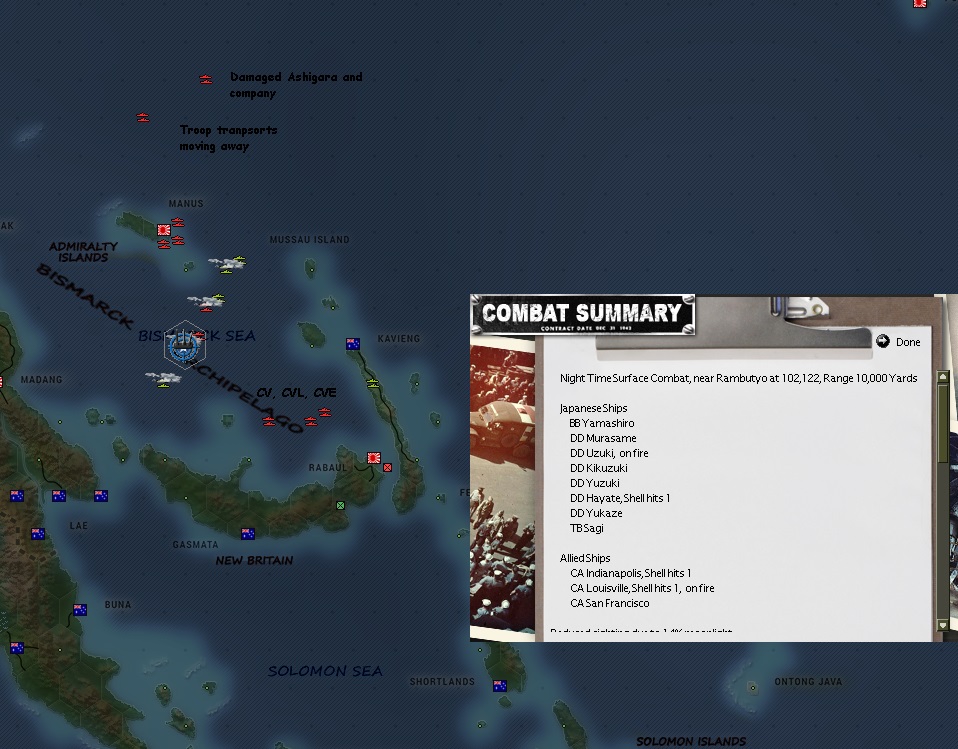This screenshot has width=958, height=749.
Task: Click the ADMIRALTY ISLANDS map label
Action: (83, 252)
